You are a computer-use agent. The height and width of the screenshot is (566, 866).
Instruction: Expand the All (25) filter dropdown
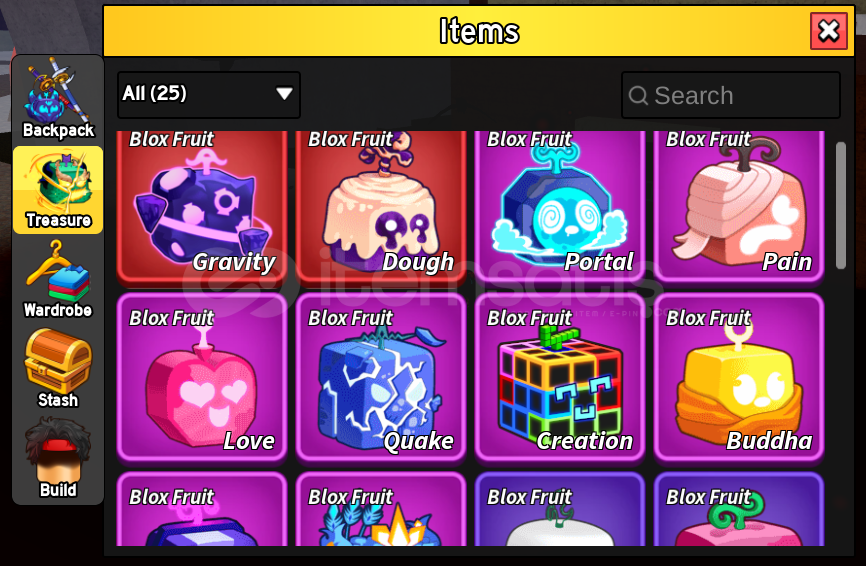[x=209, y=94]
